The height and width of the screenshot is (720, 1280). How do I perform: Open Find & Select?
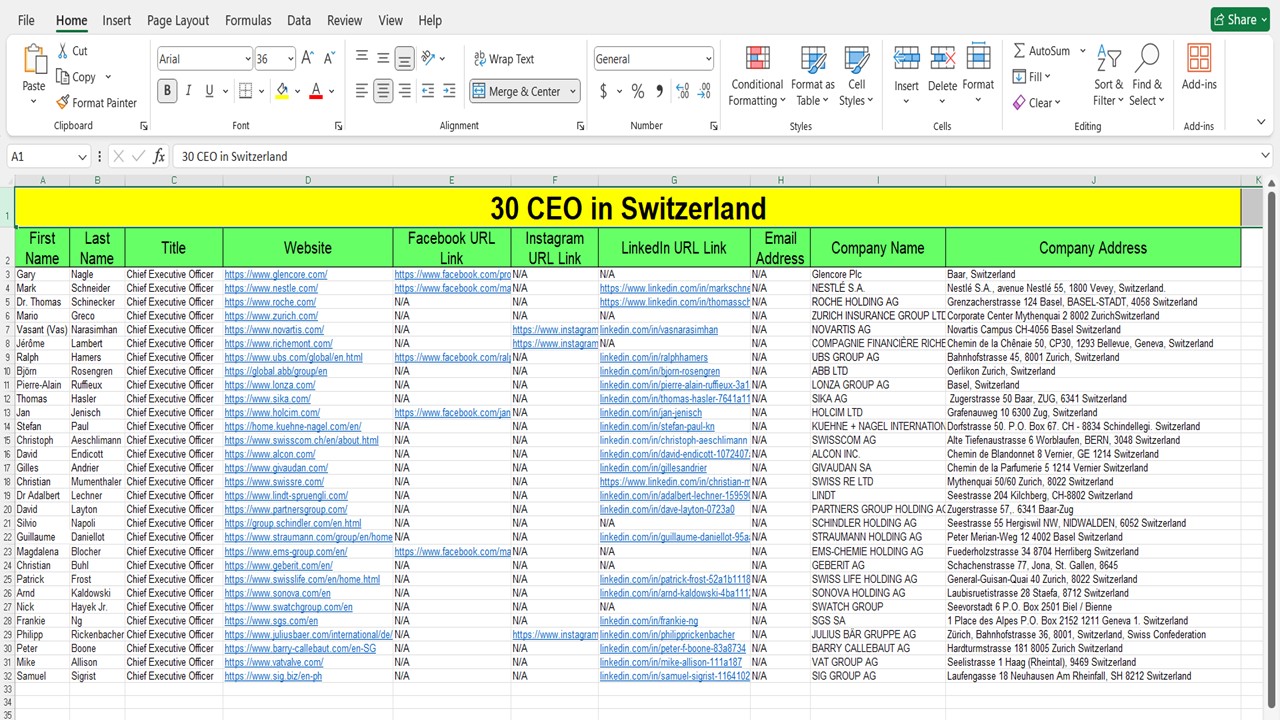coord(1147,75)
